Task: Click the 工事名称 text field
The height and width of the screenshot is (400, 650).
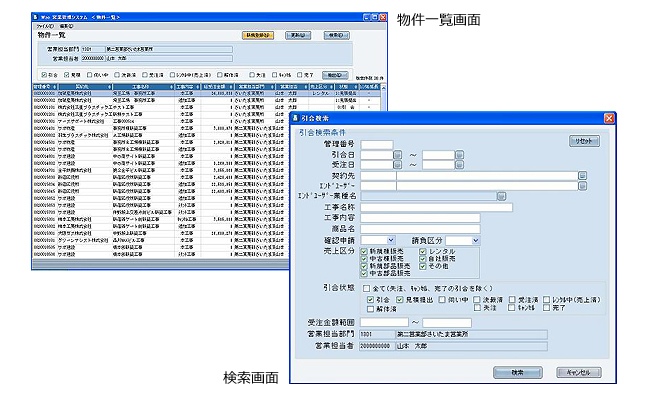Action: [436, 208]
